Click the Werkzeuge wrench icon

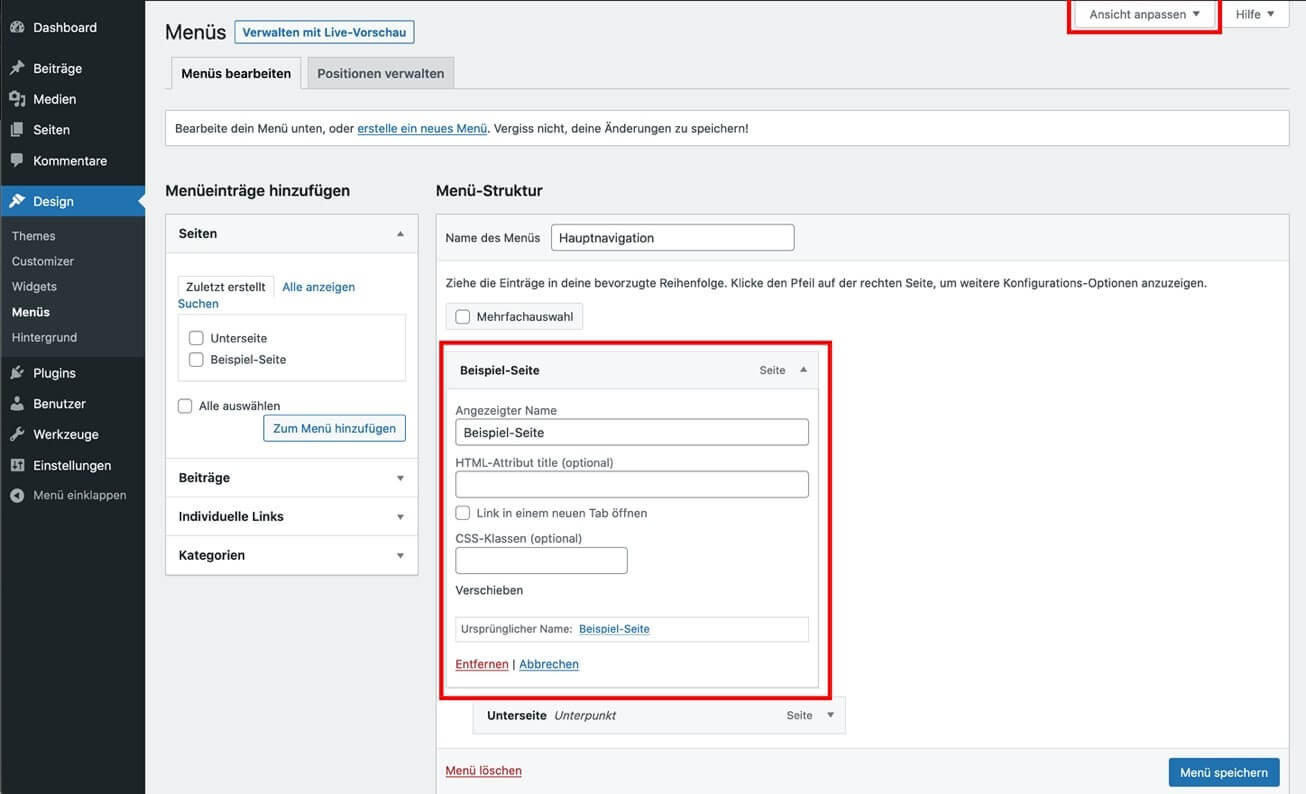[17, 435]
